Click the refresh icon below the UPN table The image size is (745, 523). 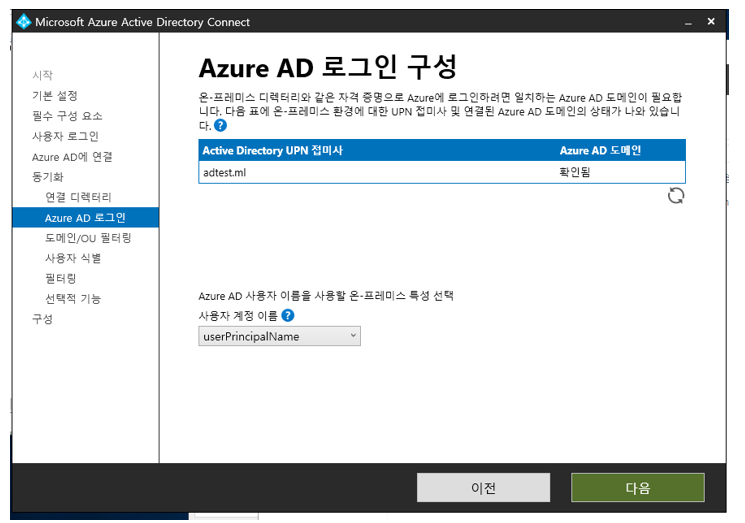(x=676, y=195)
